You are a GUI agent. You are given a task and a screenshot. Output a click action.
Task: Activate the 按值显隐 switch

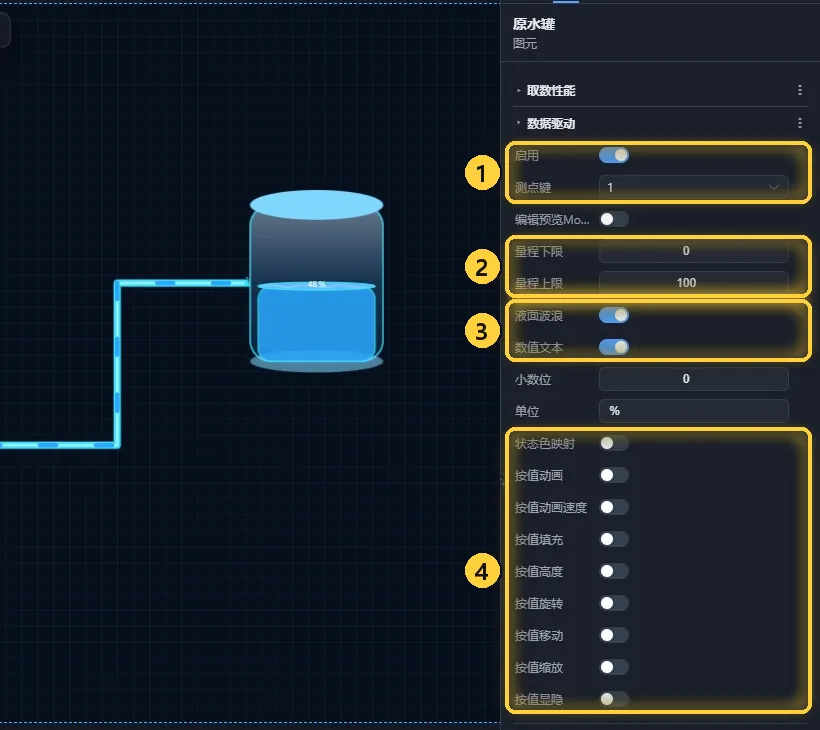tap(614, 699)
